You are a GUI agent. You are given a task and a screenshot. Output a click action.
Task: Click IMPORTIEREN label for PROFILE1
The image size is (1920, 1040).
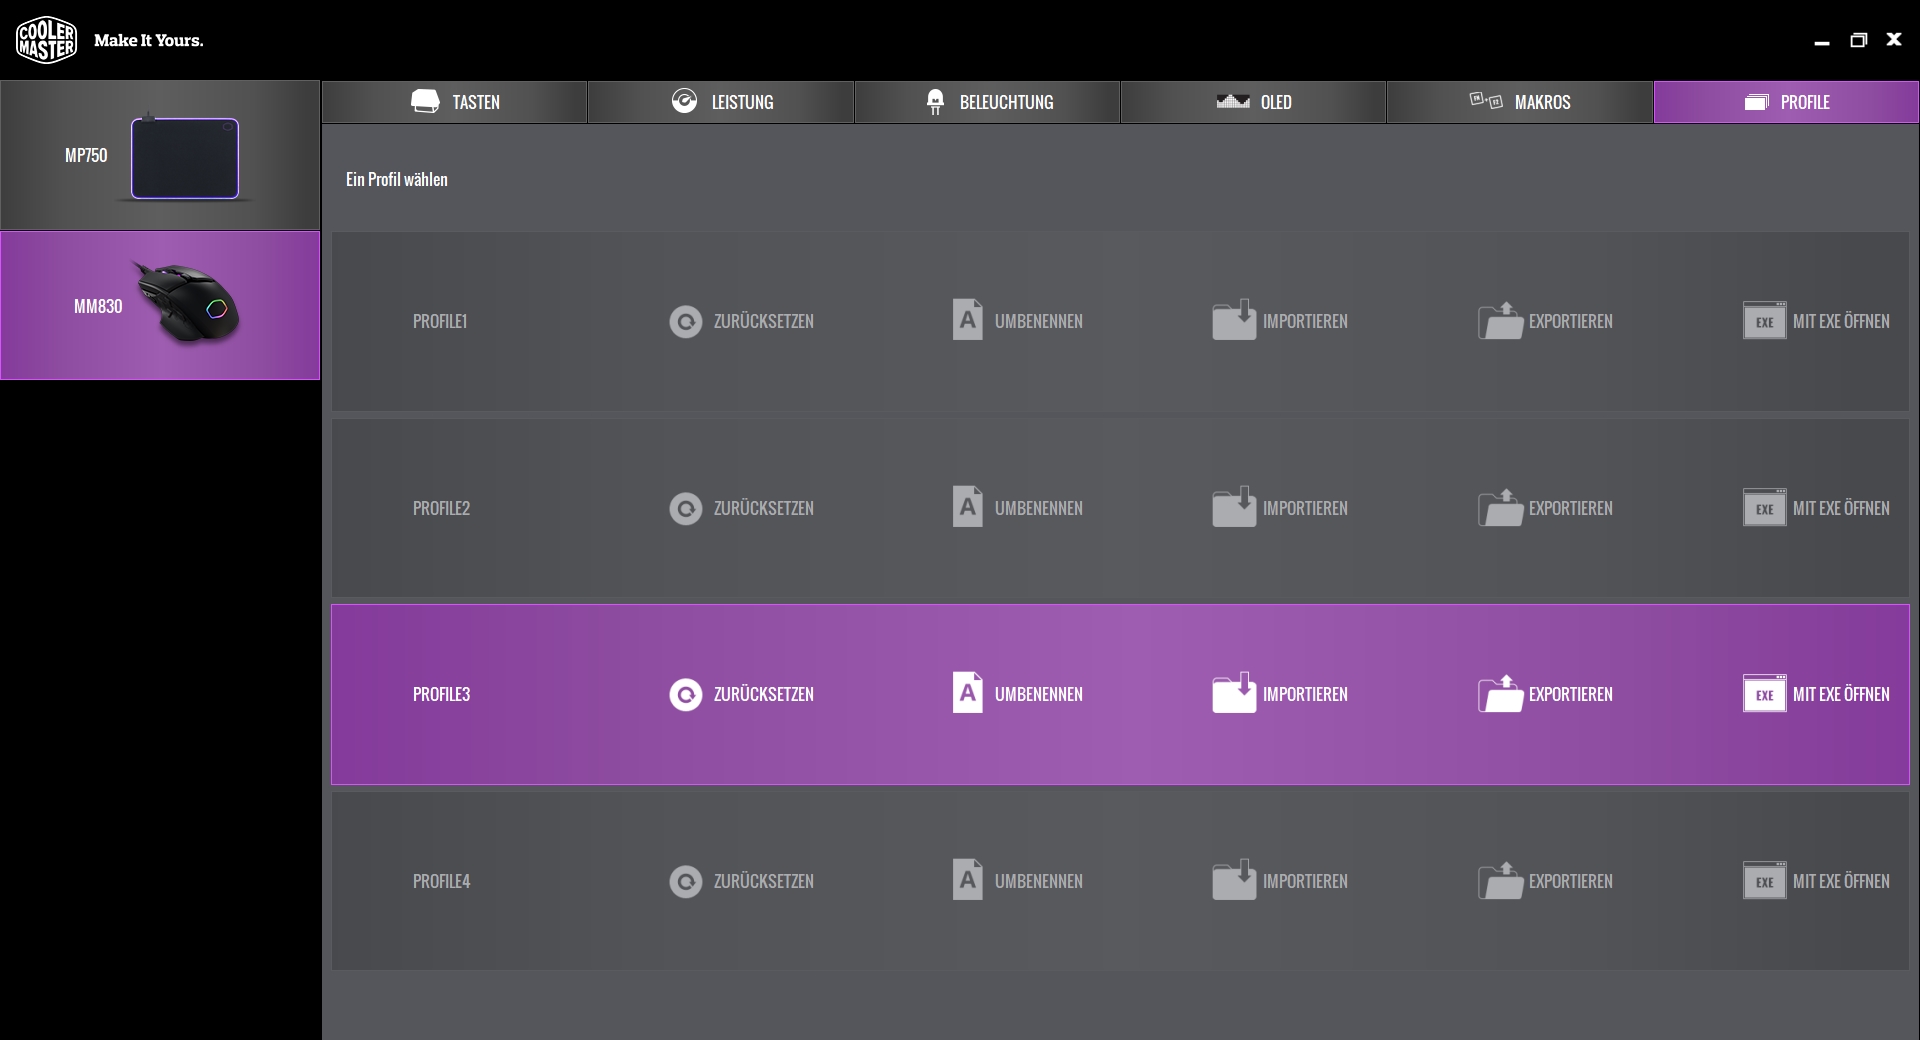pyautogui.click(x=1305, y=321)
